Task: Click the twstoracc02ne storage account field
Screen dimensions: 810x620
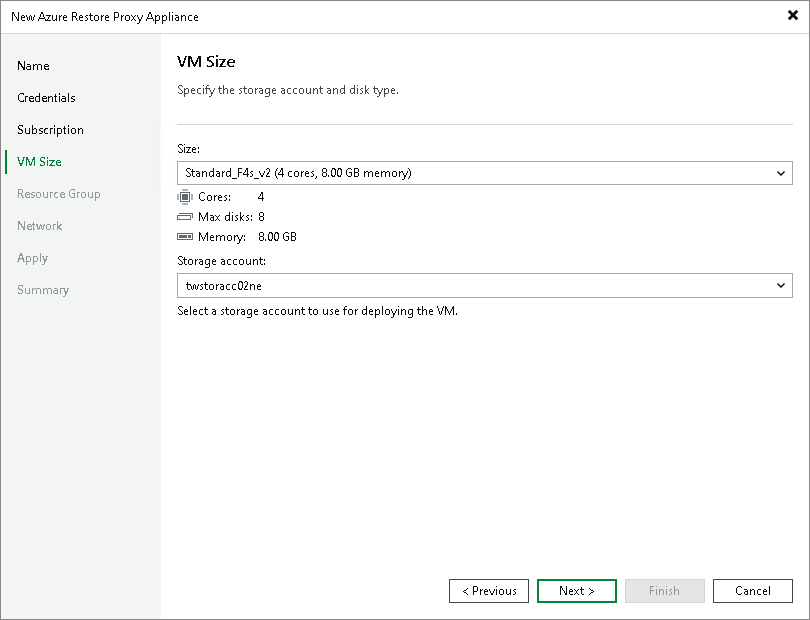Action: tap(485, 286)
